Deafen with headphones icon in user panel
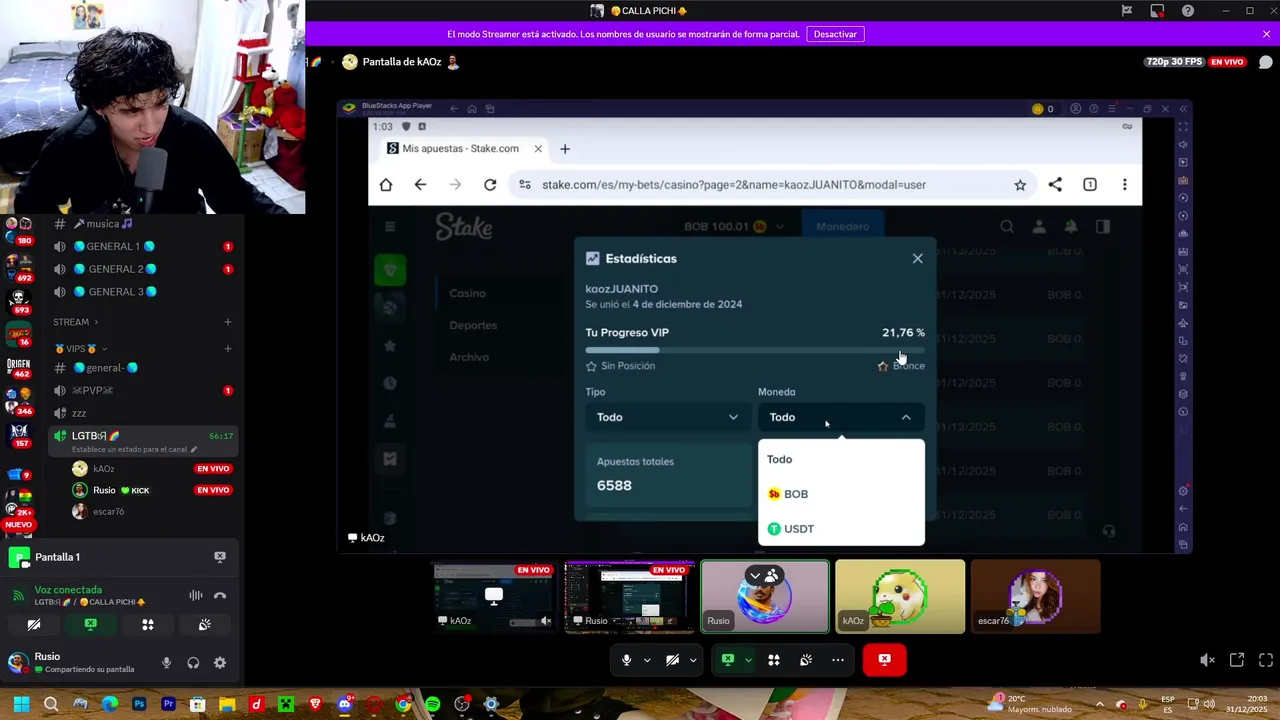 pyautogui.click(x=193, y=663)
